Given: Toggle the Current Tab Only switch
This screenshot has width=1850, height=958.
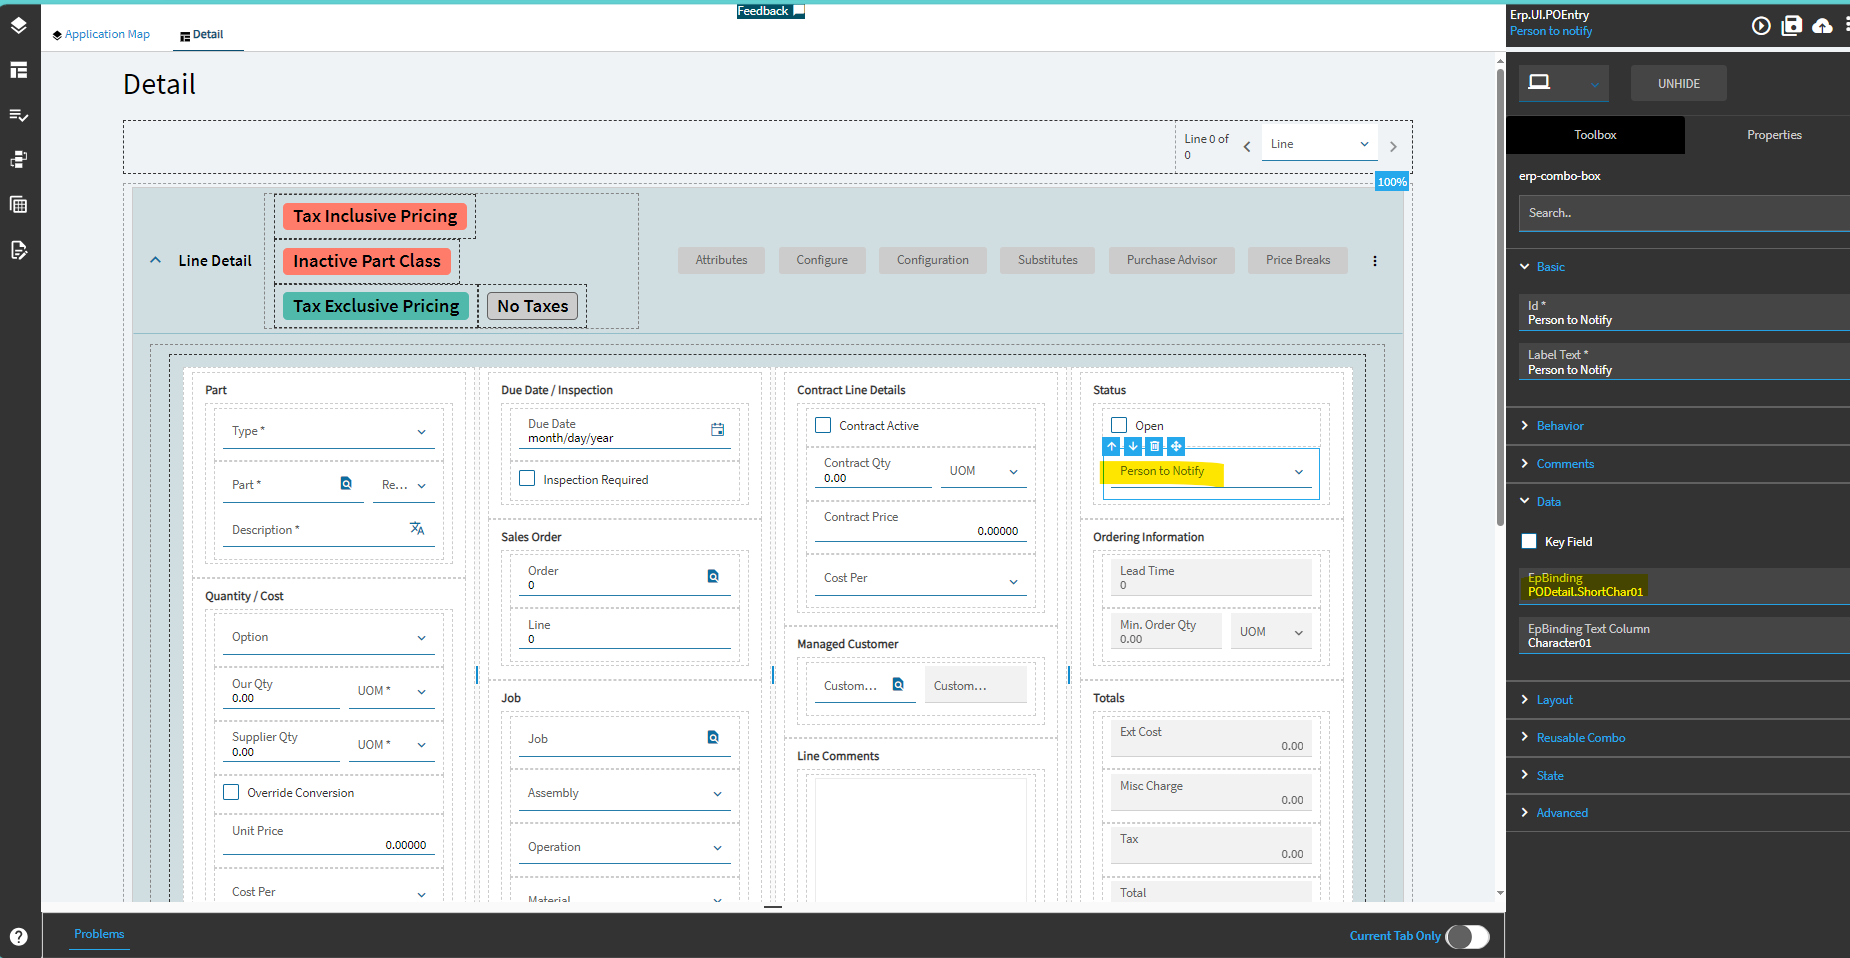Looking at the screenshot, I should point(1468,936).
